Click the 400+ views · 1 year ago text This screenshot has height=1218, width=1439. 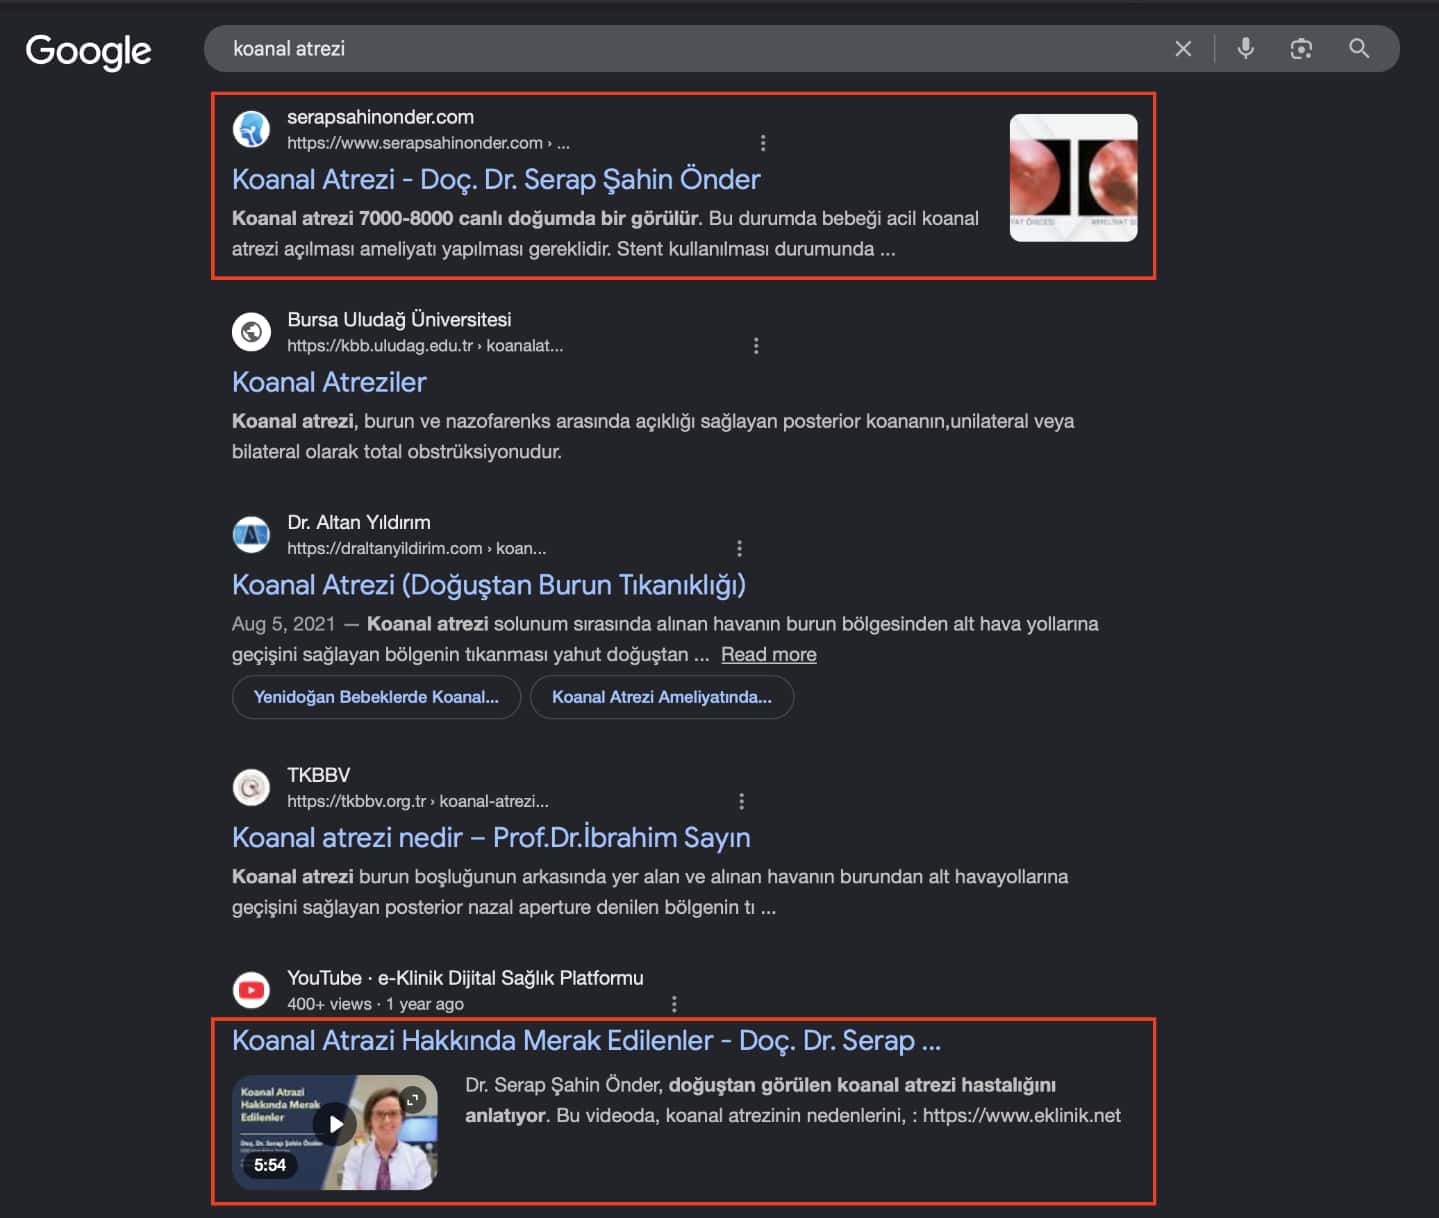[376, 1004]
